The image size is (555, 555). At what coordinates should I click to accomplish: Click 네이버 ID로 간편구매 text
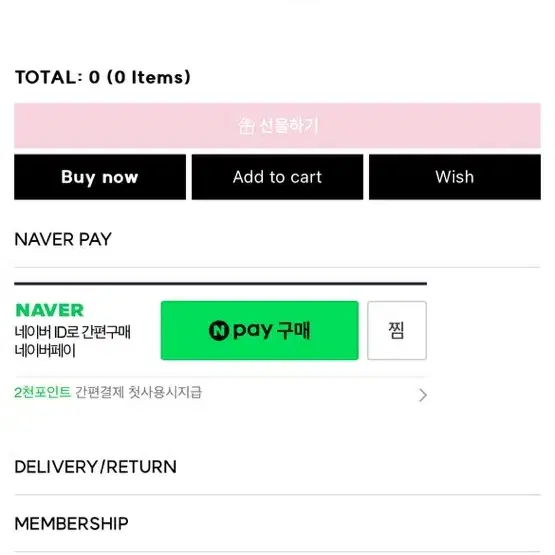73,332
